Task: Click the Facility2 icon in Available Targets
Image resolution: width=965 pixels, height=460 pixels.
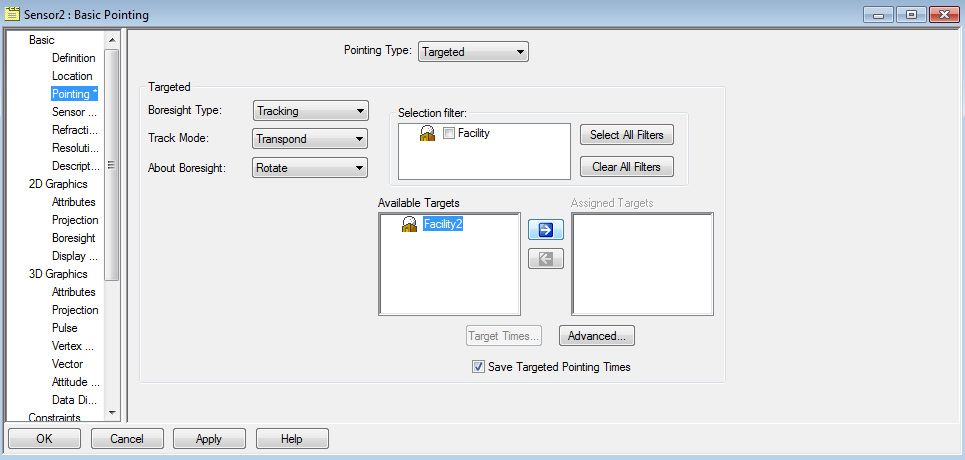Action: pos(409,224)
